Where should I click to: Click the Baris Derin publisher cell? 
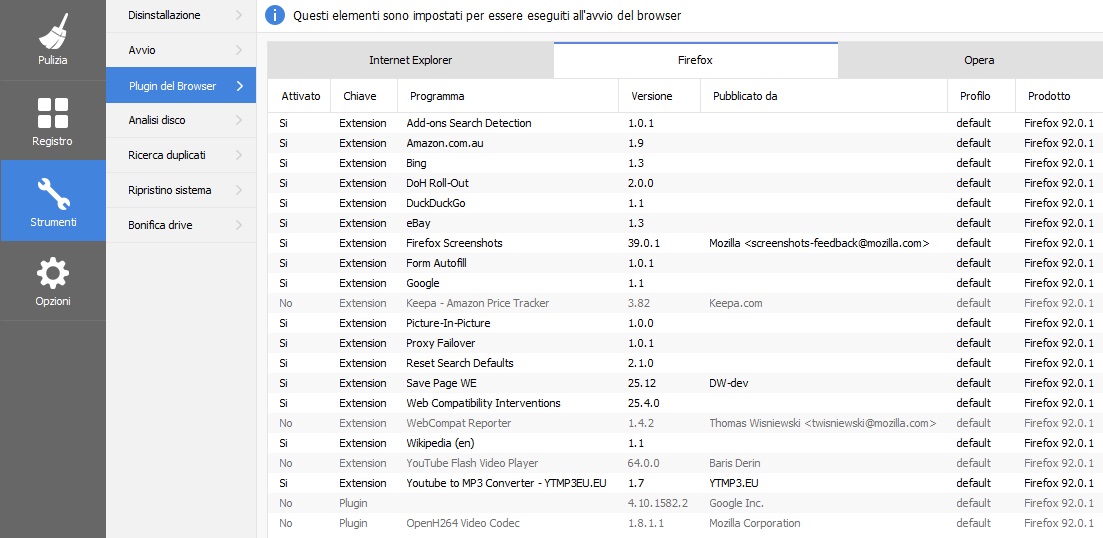point(734,463)
